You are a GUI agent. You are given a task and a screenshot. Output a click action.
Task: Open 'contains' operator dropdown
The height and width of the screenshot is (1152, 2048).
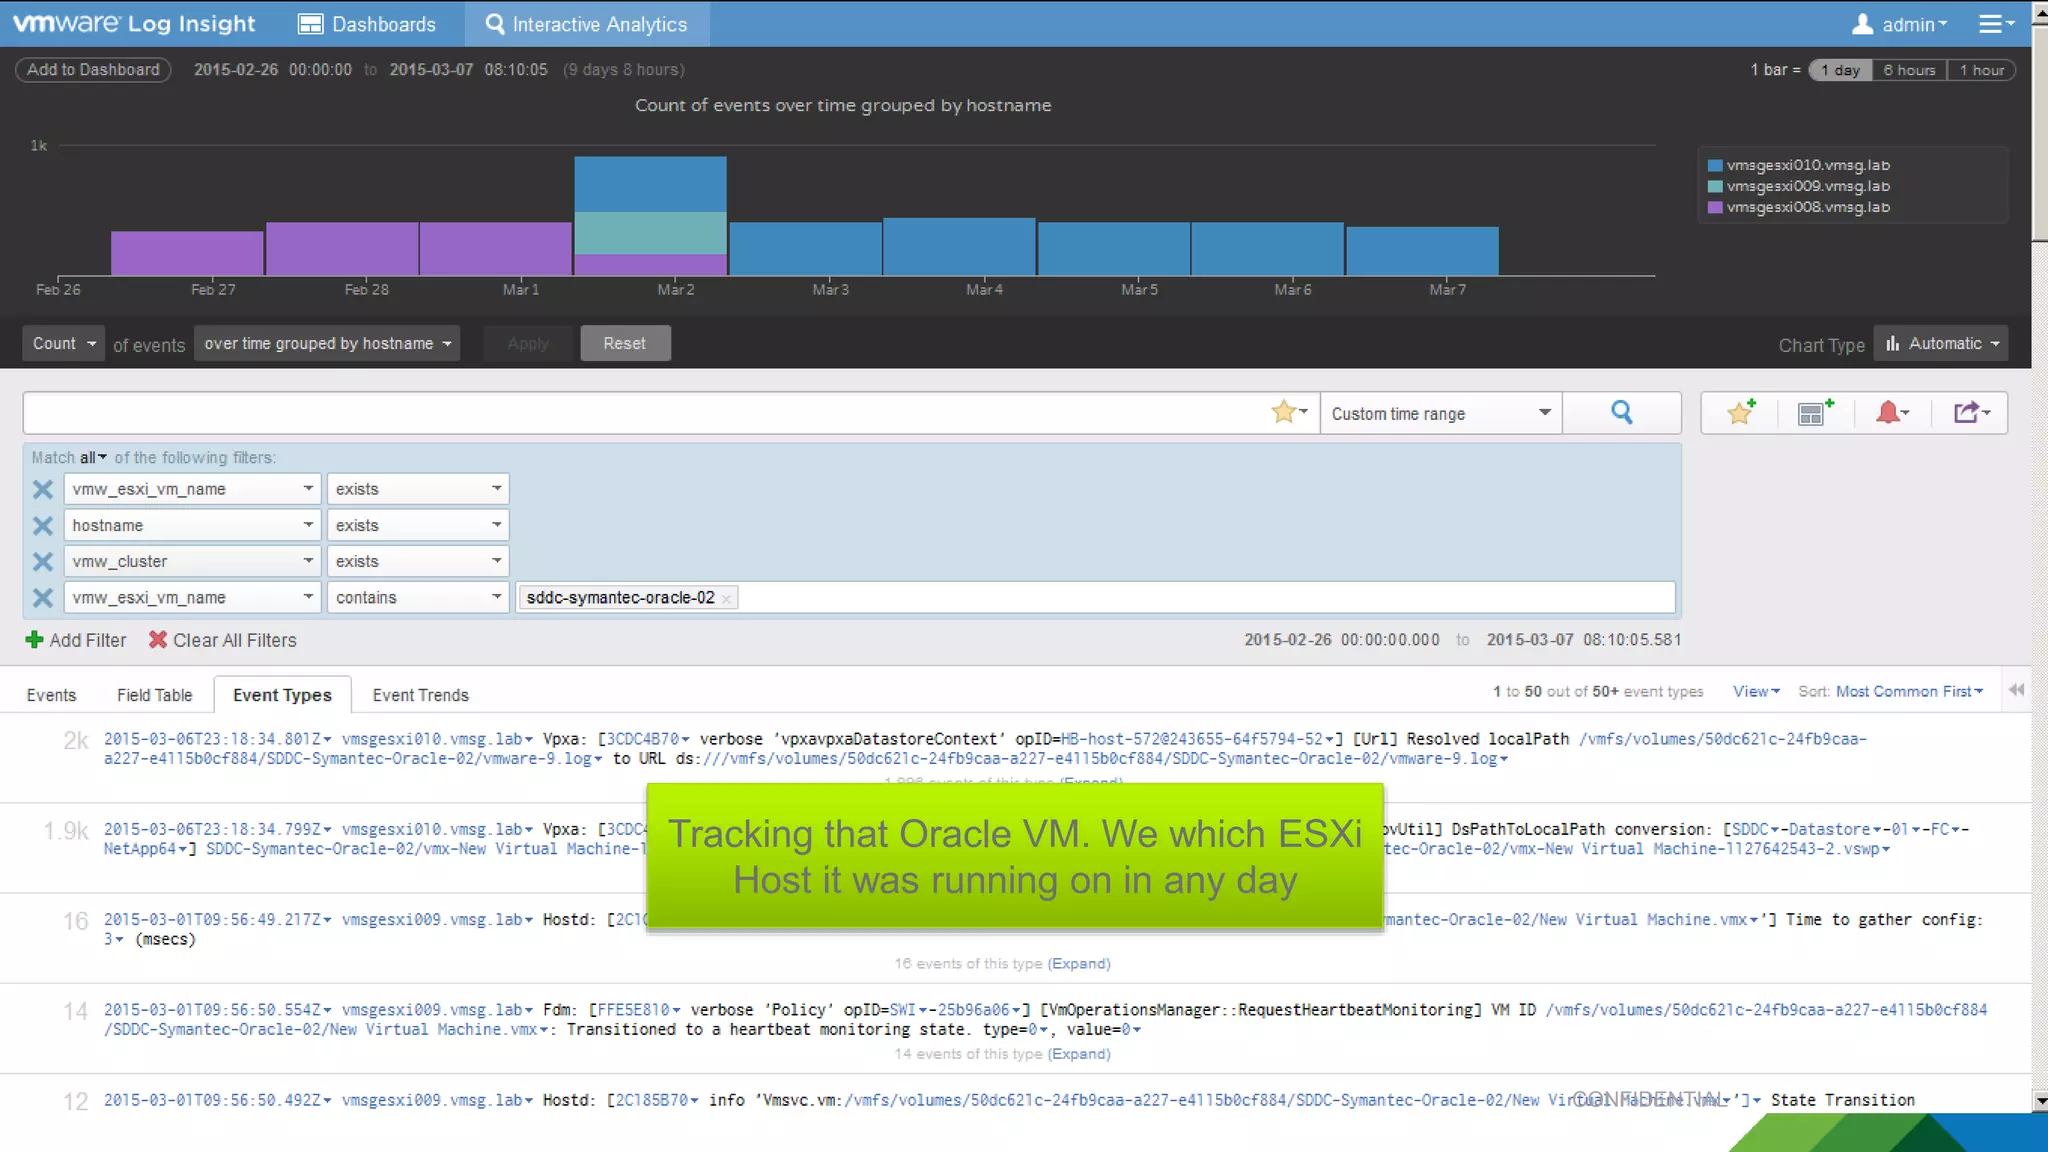[x=418, y=597]
